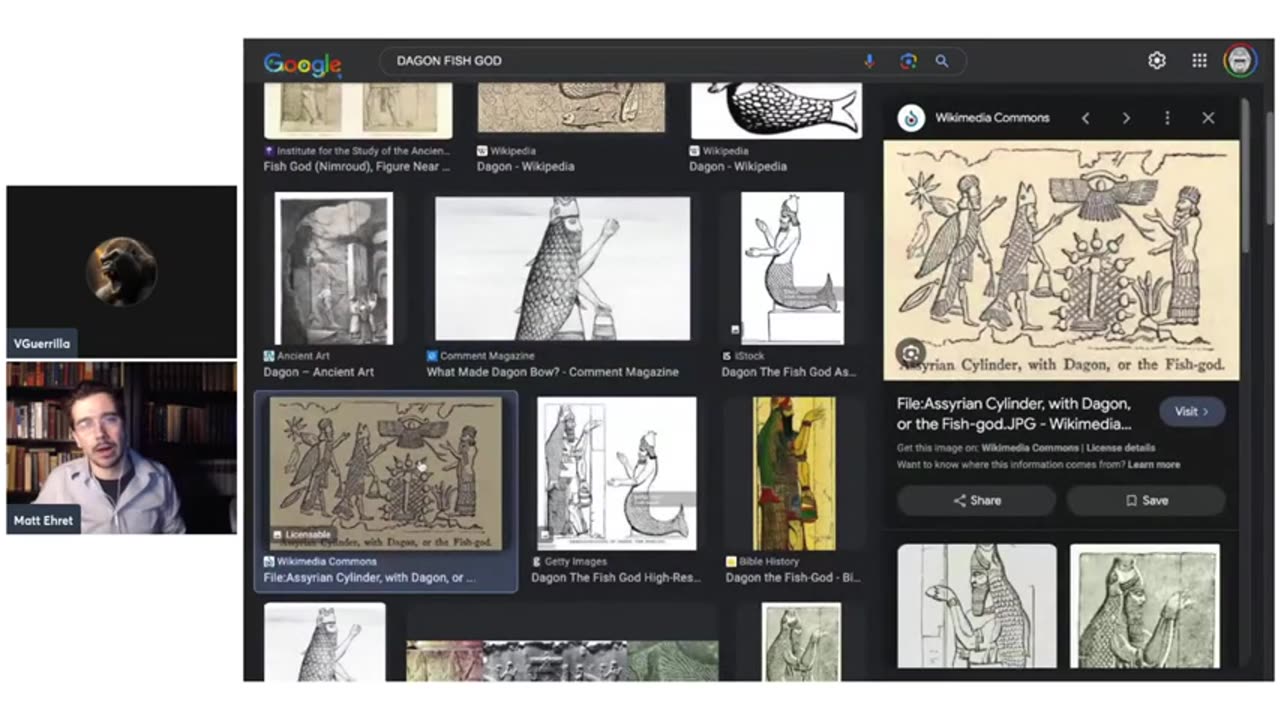Share the Assyrian Cylinder image
The width and height of the screenshot is (1280, 720).
click(x=977, y=500)
